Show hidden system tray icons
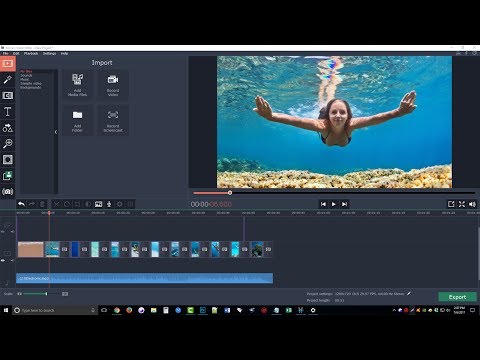Screen dimensions: 480x360 coord(394,310)
